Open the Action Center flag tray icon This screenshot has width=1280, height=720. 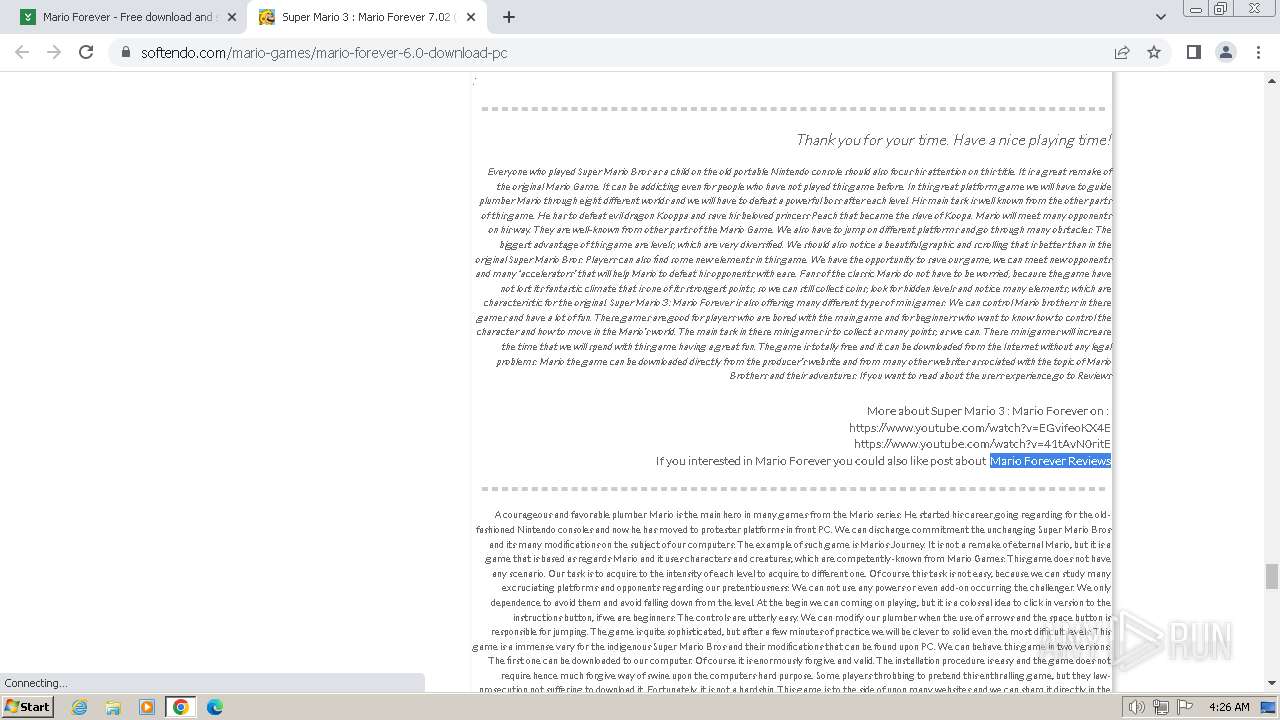1185,707
